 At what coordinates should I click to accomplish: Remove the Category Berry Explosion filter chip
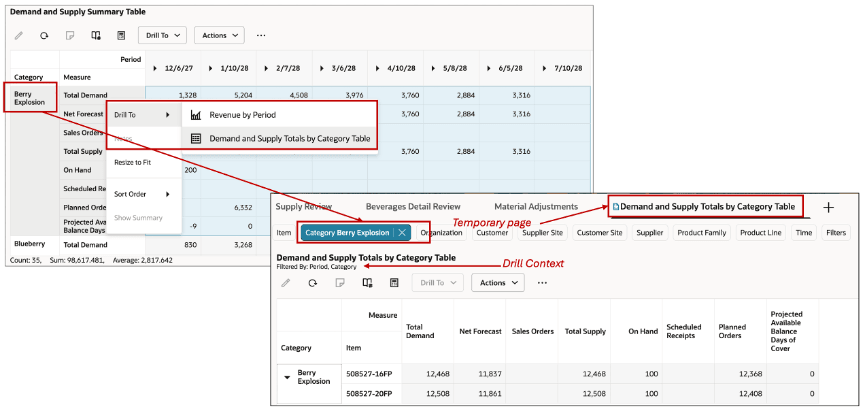(x=402, y=233)
